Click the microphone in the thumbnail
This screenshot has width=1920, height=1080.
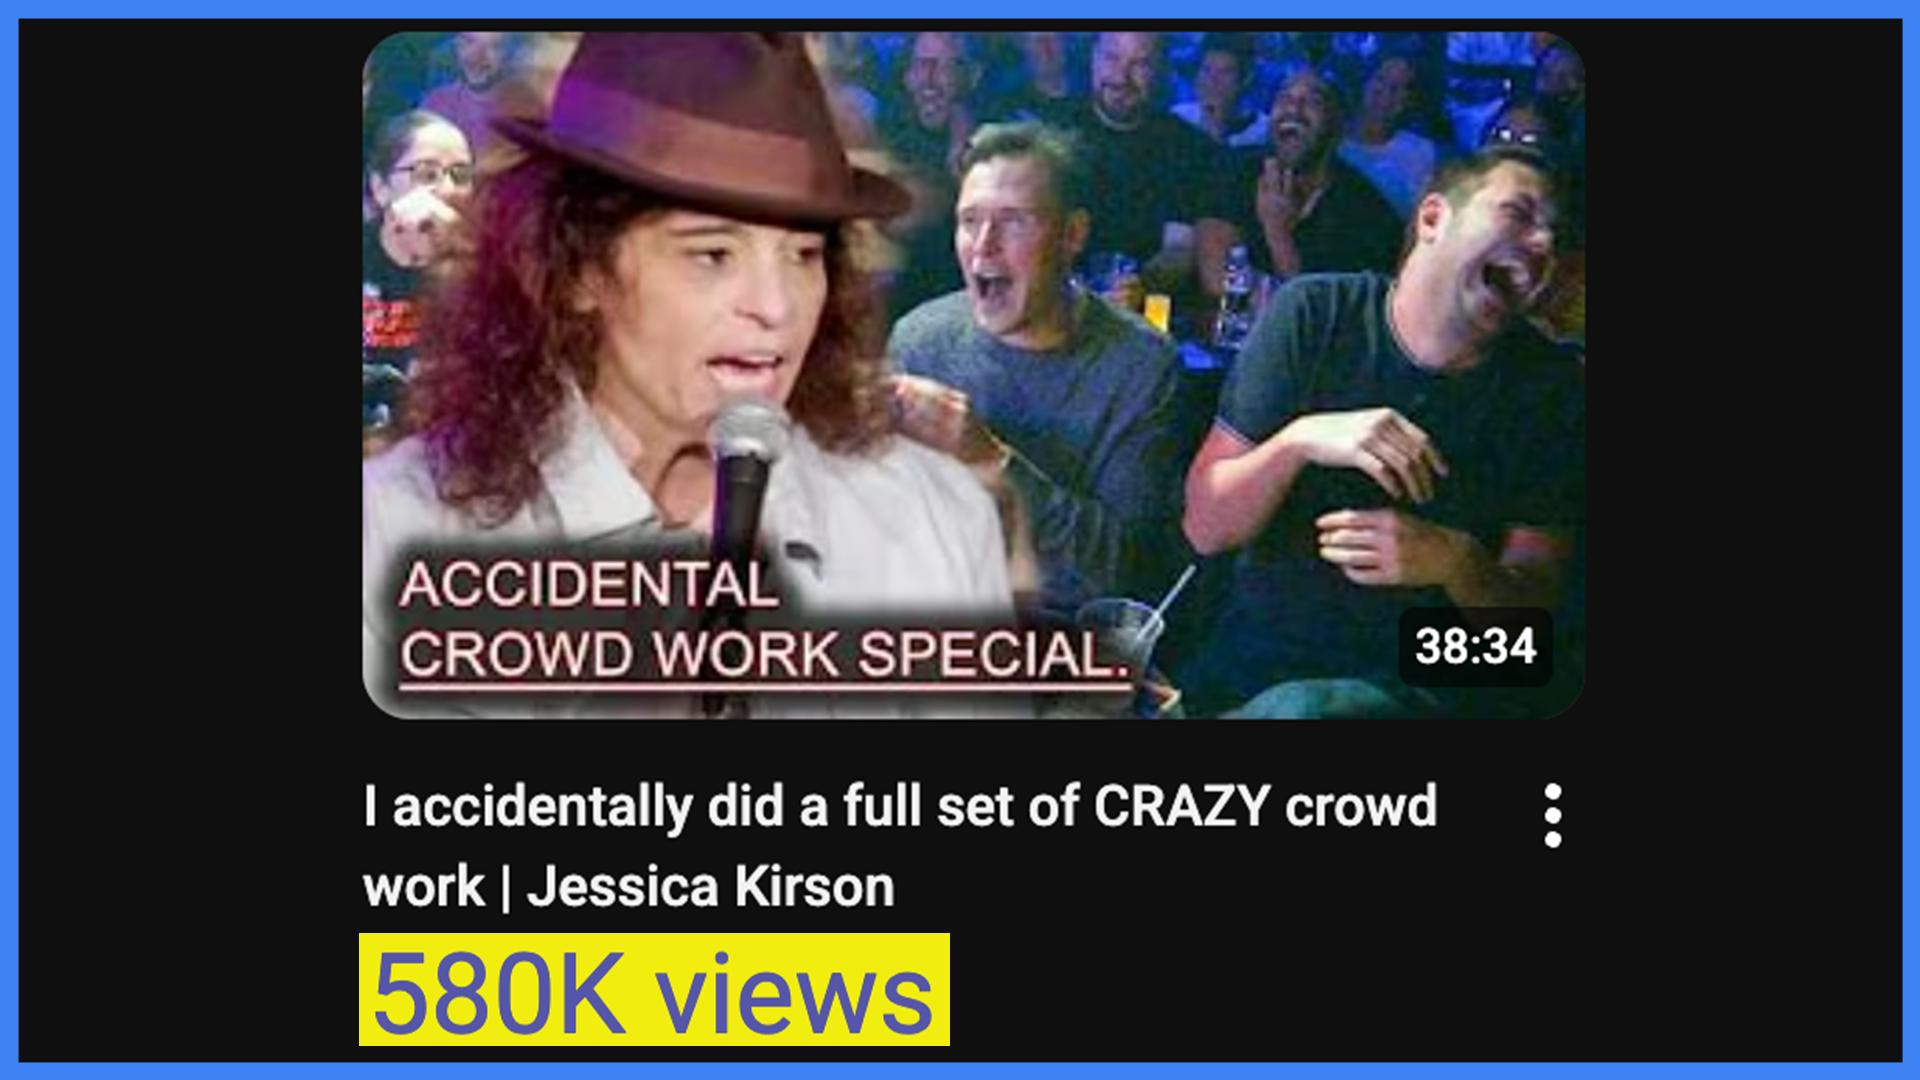point(745,480)
